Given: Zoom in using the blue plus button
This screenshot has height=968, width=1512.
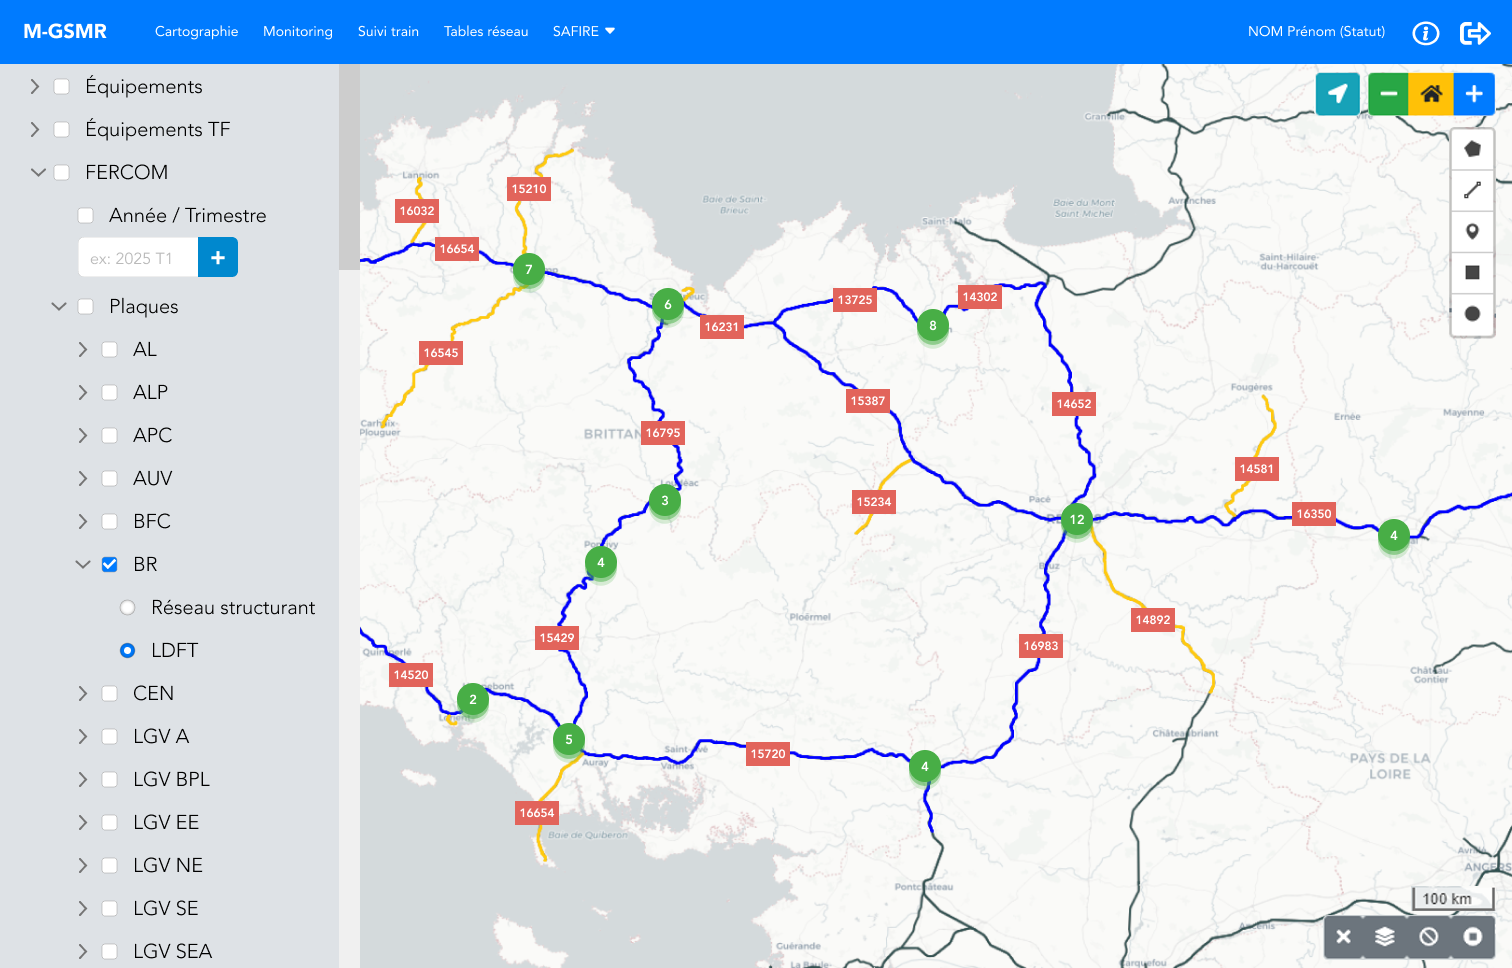Looking at the screenshot, I should [1474, 94].
